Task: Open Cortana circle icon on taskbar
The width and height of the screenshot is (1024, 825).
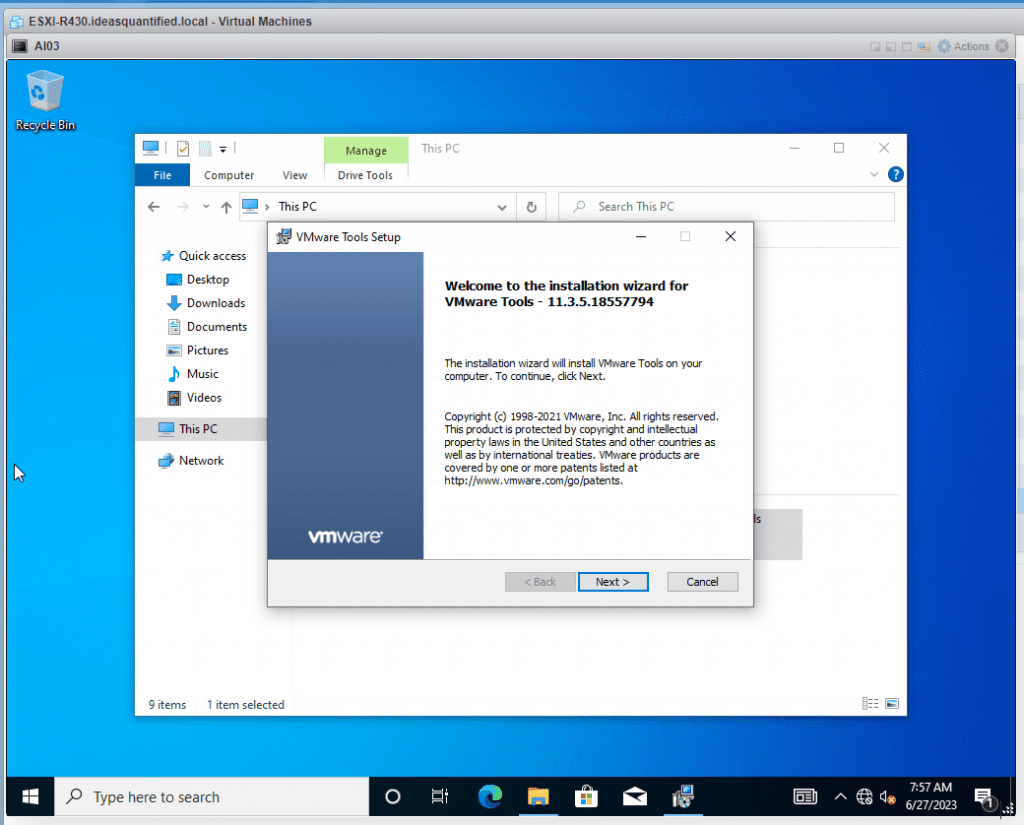Action: pos(392,796)
